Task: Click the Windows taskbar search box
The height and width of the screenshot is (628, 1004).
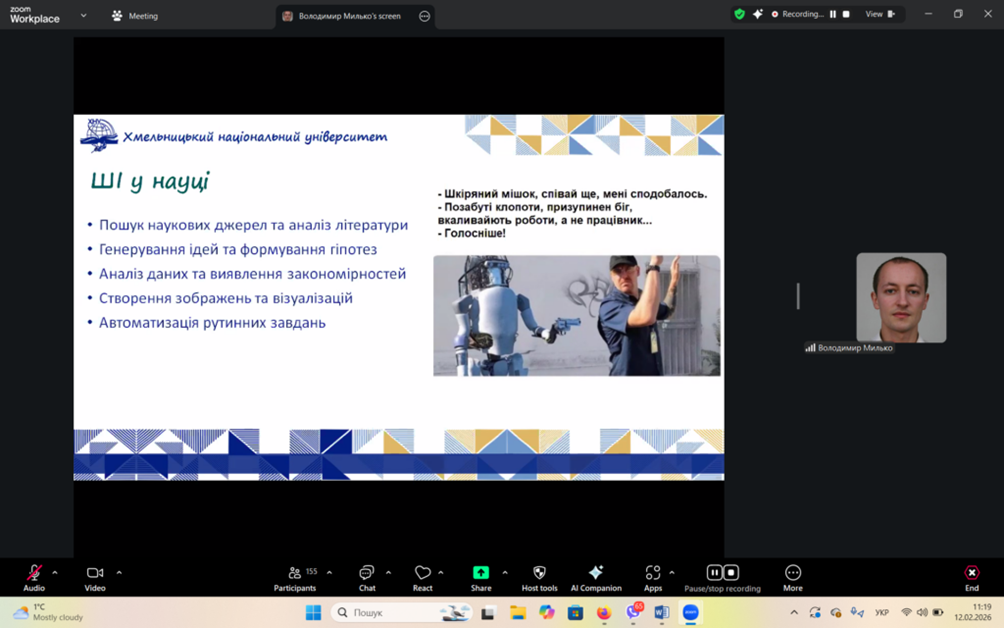Action: tap(380, 612)
